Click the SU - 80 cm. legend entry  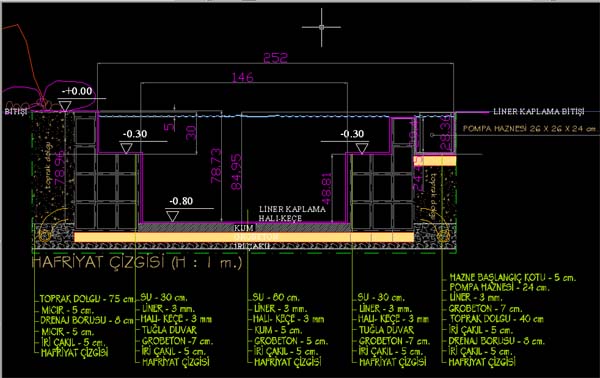point(276,298)
